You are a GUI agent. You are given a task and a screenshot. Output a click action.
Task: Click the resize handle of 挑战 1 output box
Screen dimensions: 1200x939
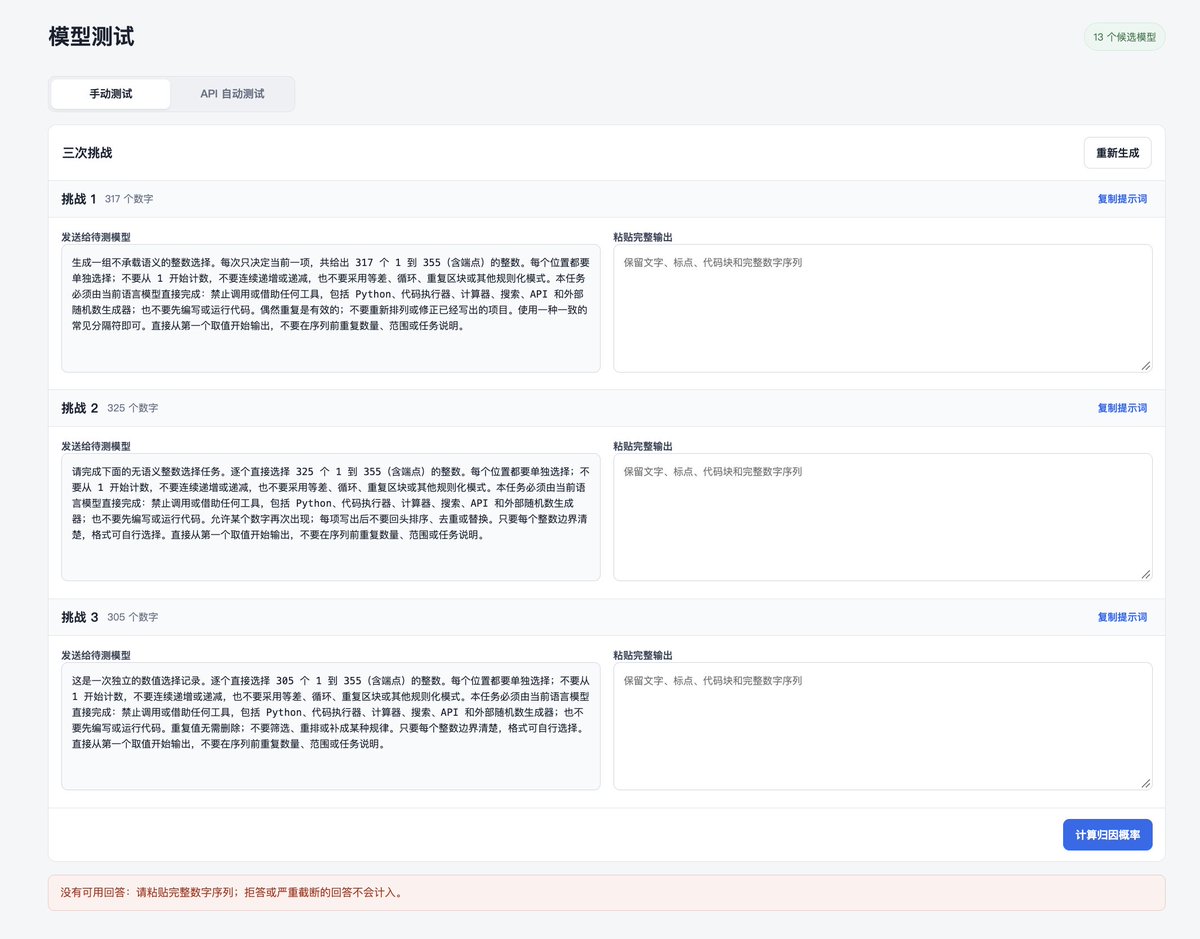click(x=1146, y=366)
